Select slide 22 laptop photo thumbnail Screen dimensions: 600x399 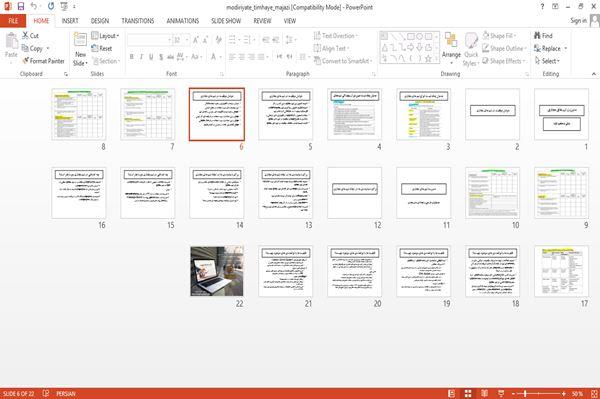pyautogui.click(x=217, y=271)
